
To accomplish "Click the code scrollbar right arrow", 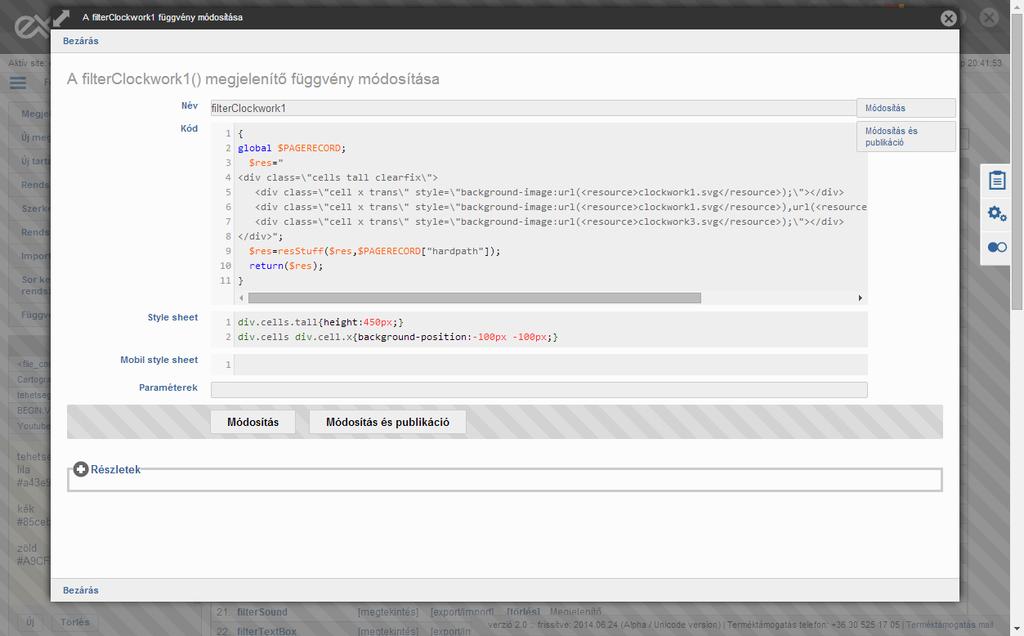I will [860, 298].
